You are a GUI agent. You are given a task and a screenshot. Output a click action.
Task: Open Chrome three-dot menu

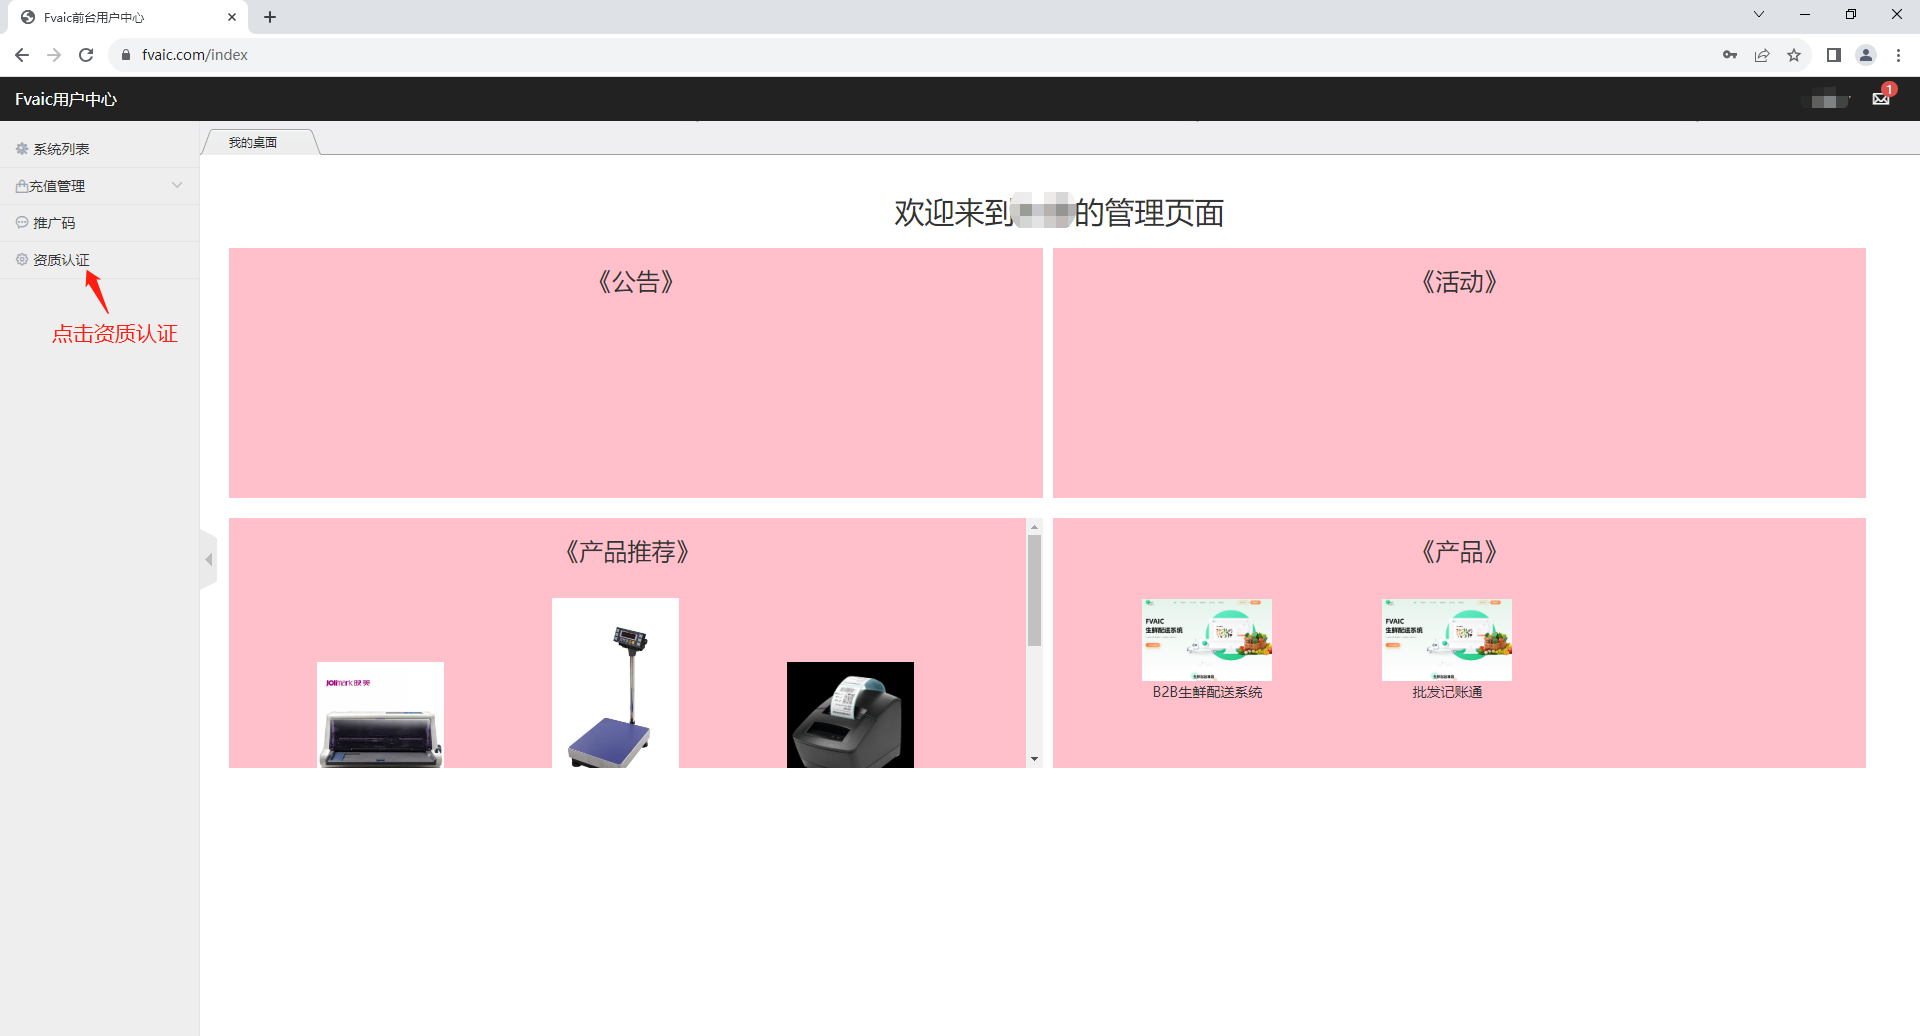pos(1898,55)
